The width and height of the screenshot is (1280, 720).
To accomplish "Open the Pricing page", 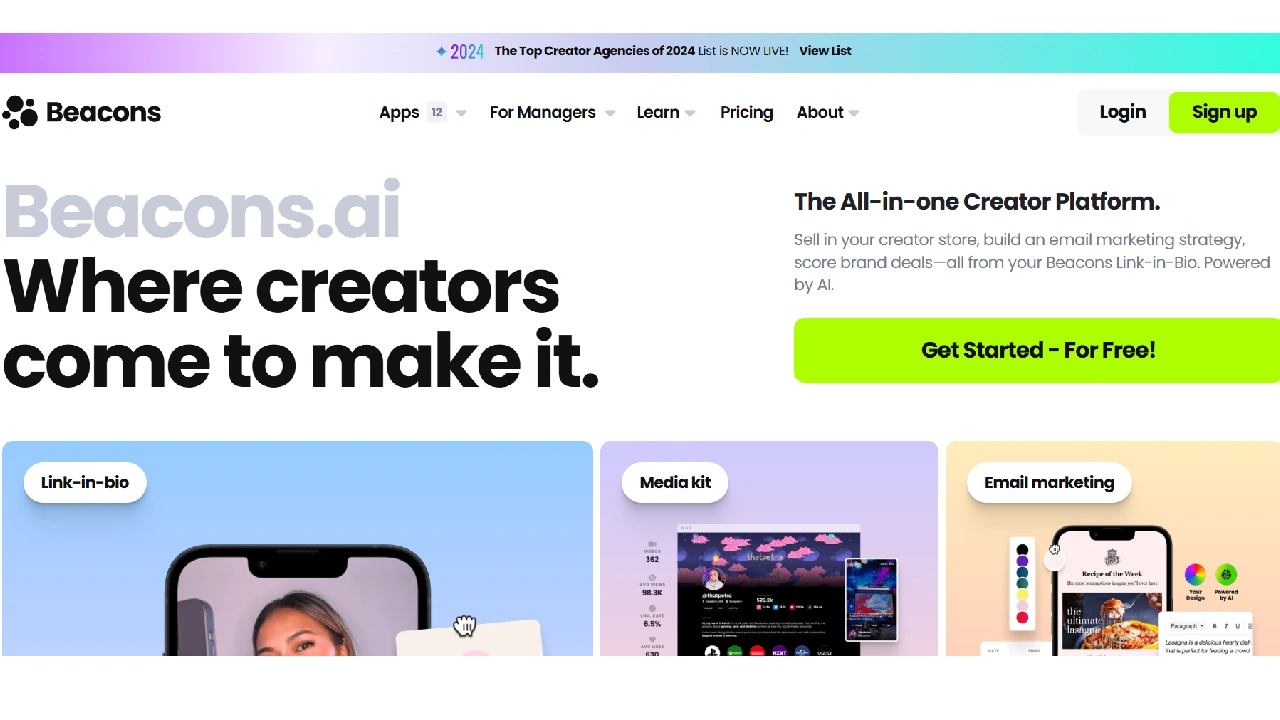I will coord(747,113).
